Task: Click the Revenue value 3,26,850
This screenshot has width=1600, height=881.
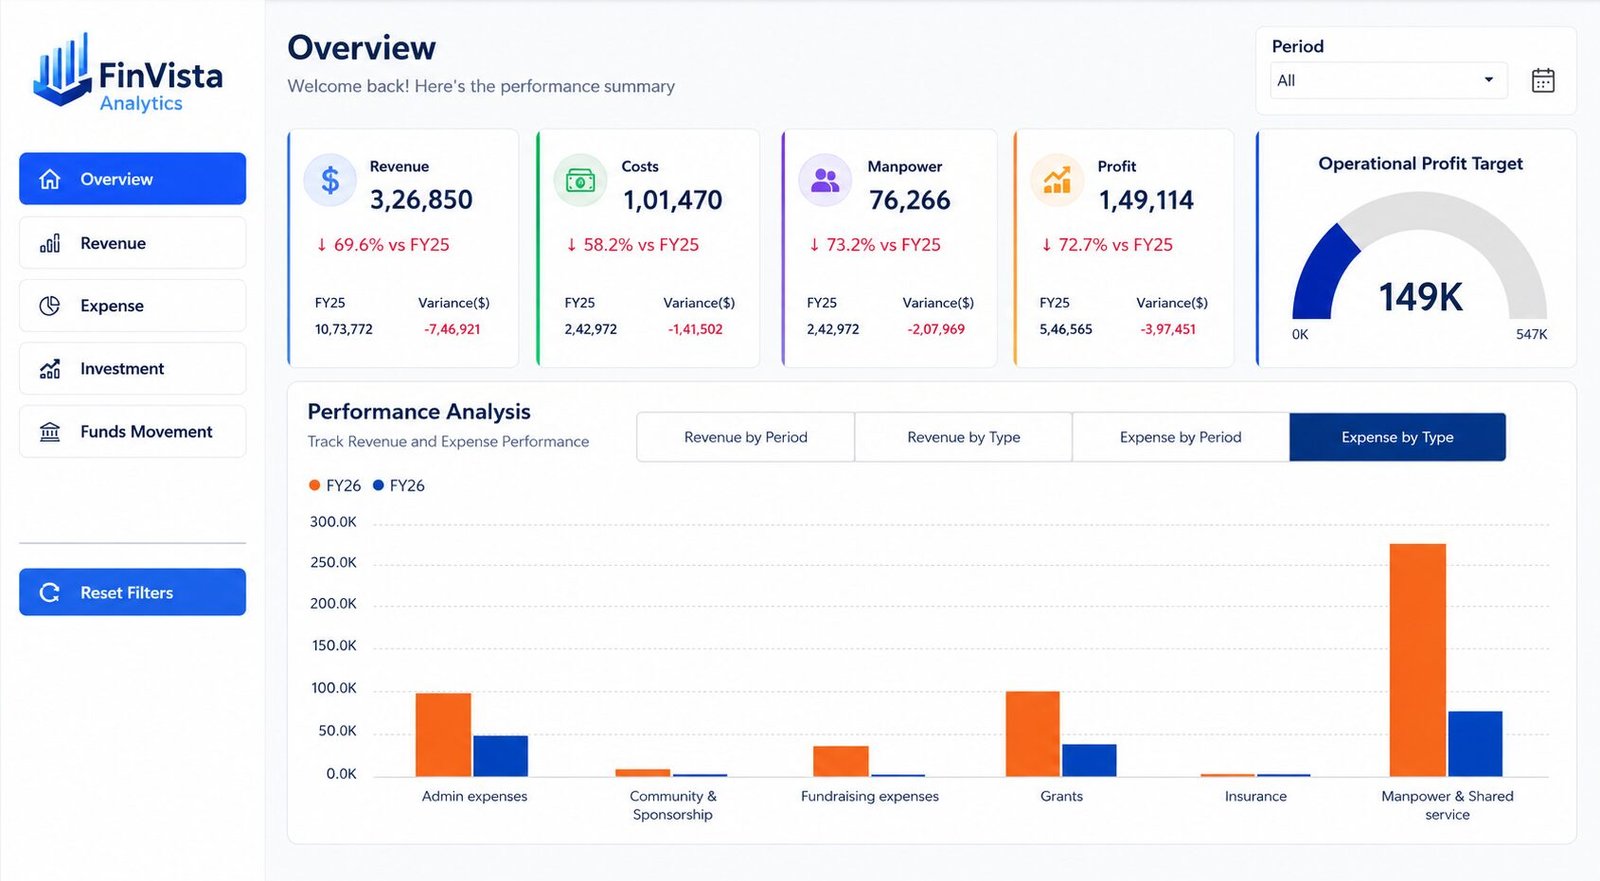Action: pos(421,200)
